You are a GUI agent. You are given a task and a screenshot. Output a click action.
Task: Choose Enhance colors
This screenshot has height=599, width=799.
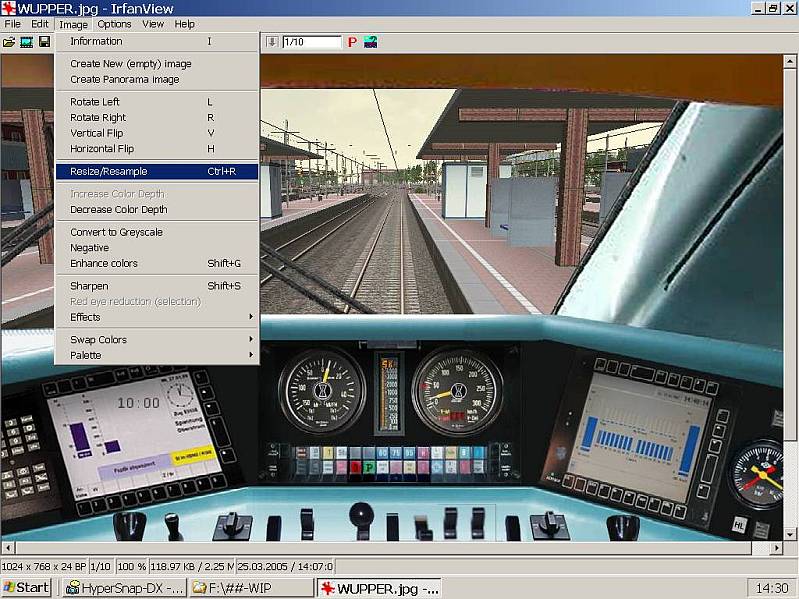[x=157, y=263]
